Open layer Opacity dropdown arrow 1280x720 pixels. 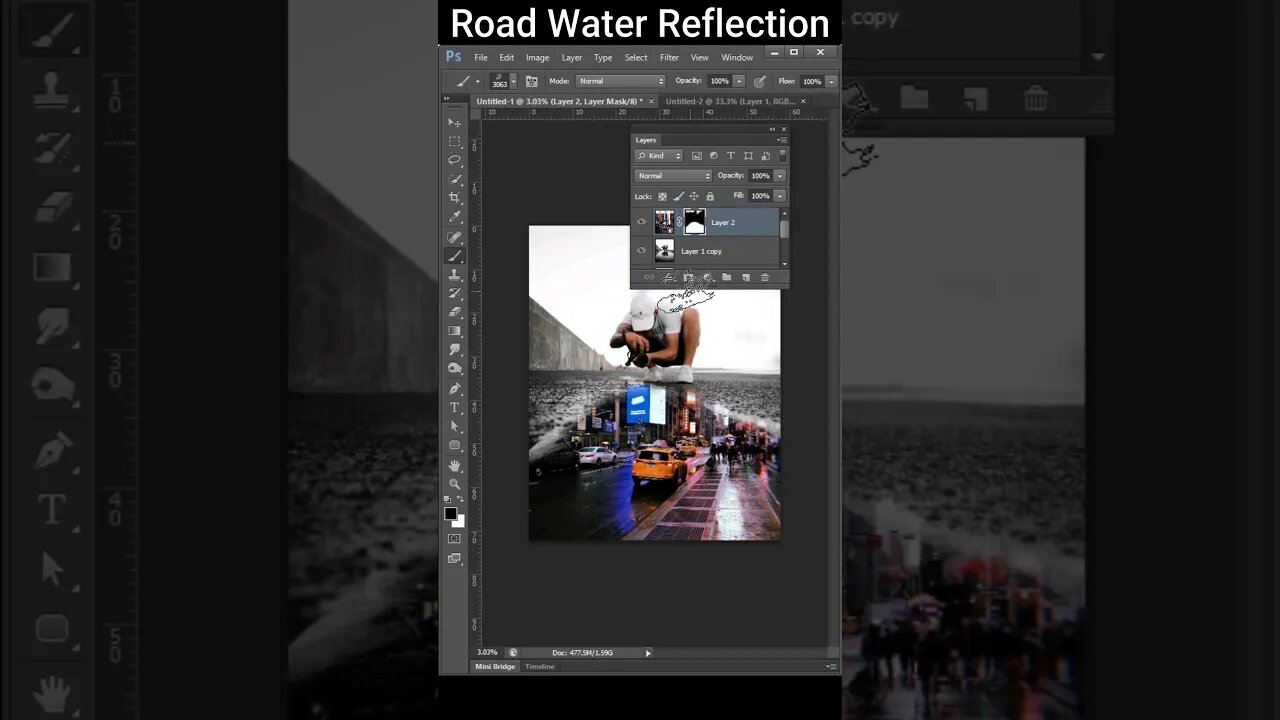click(780, 176)
